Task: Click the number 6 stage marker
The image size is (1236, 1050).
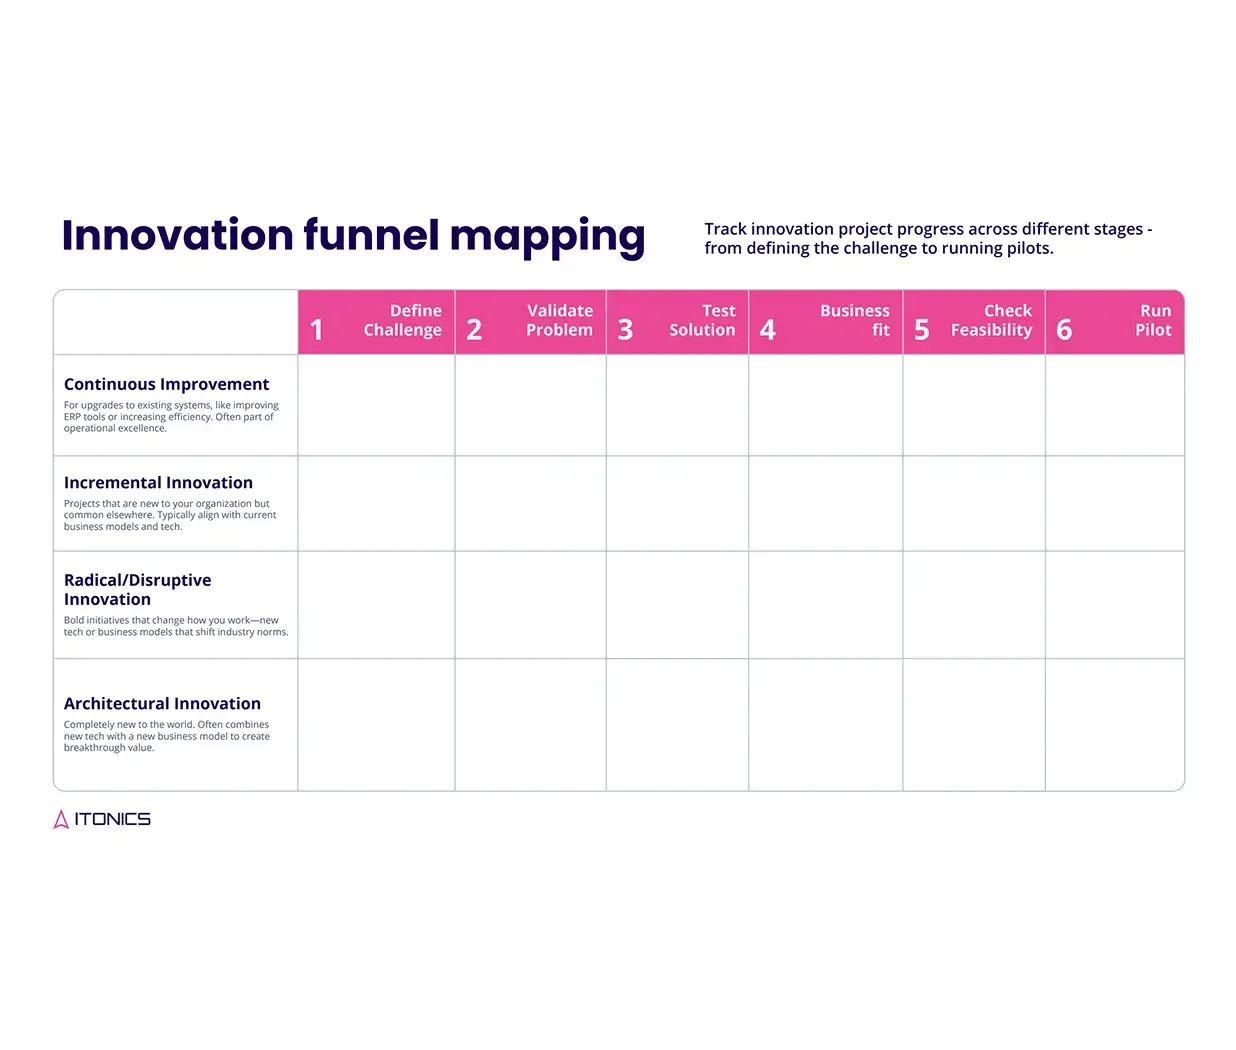Action: (x=1064, y=330)
